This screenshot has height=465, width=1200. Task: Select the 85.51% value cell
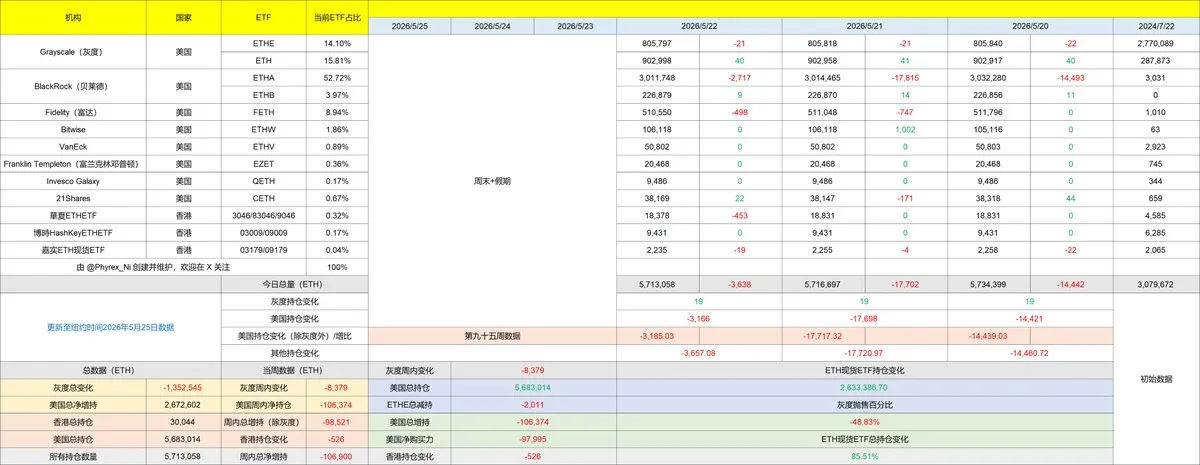(865, 456)
